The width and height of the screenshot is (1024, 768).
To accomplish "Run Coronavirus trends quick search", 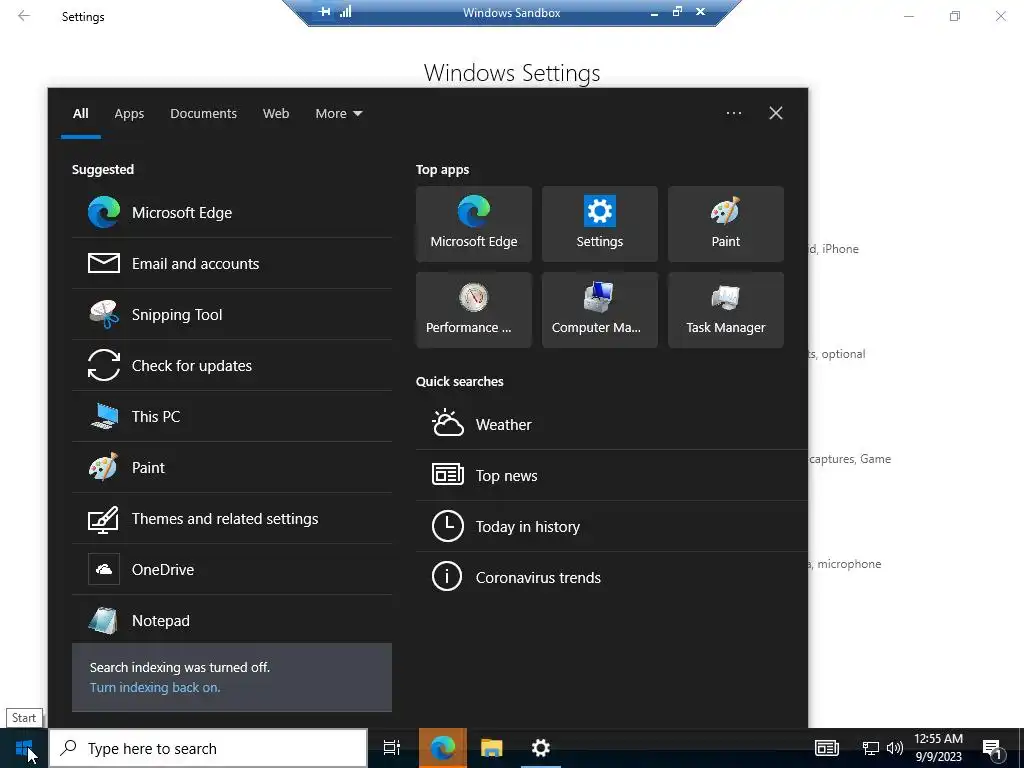I will (x=611, y=577).
